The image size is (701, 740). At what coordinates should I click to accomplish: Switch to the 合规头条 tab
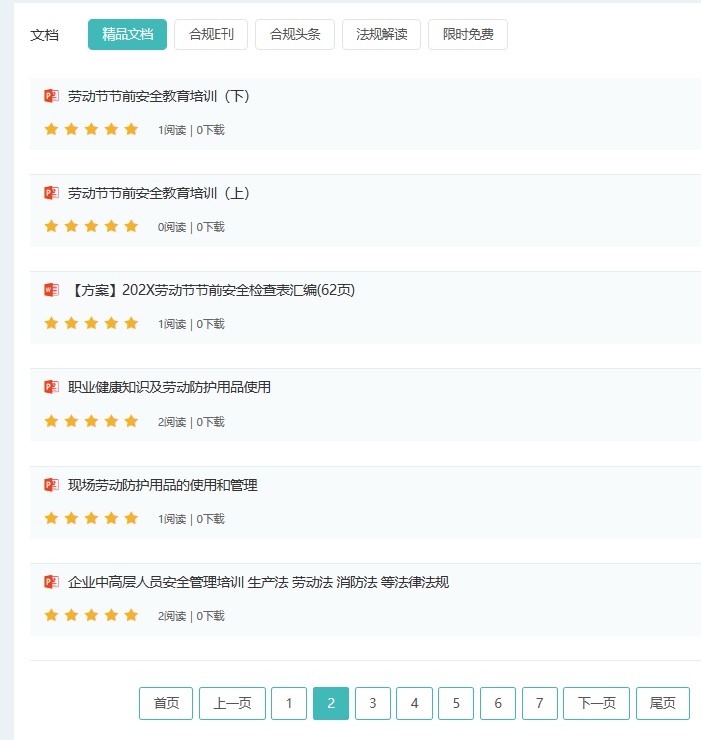[295, 34]
